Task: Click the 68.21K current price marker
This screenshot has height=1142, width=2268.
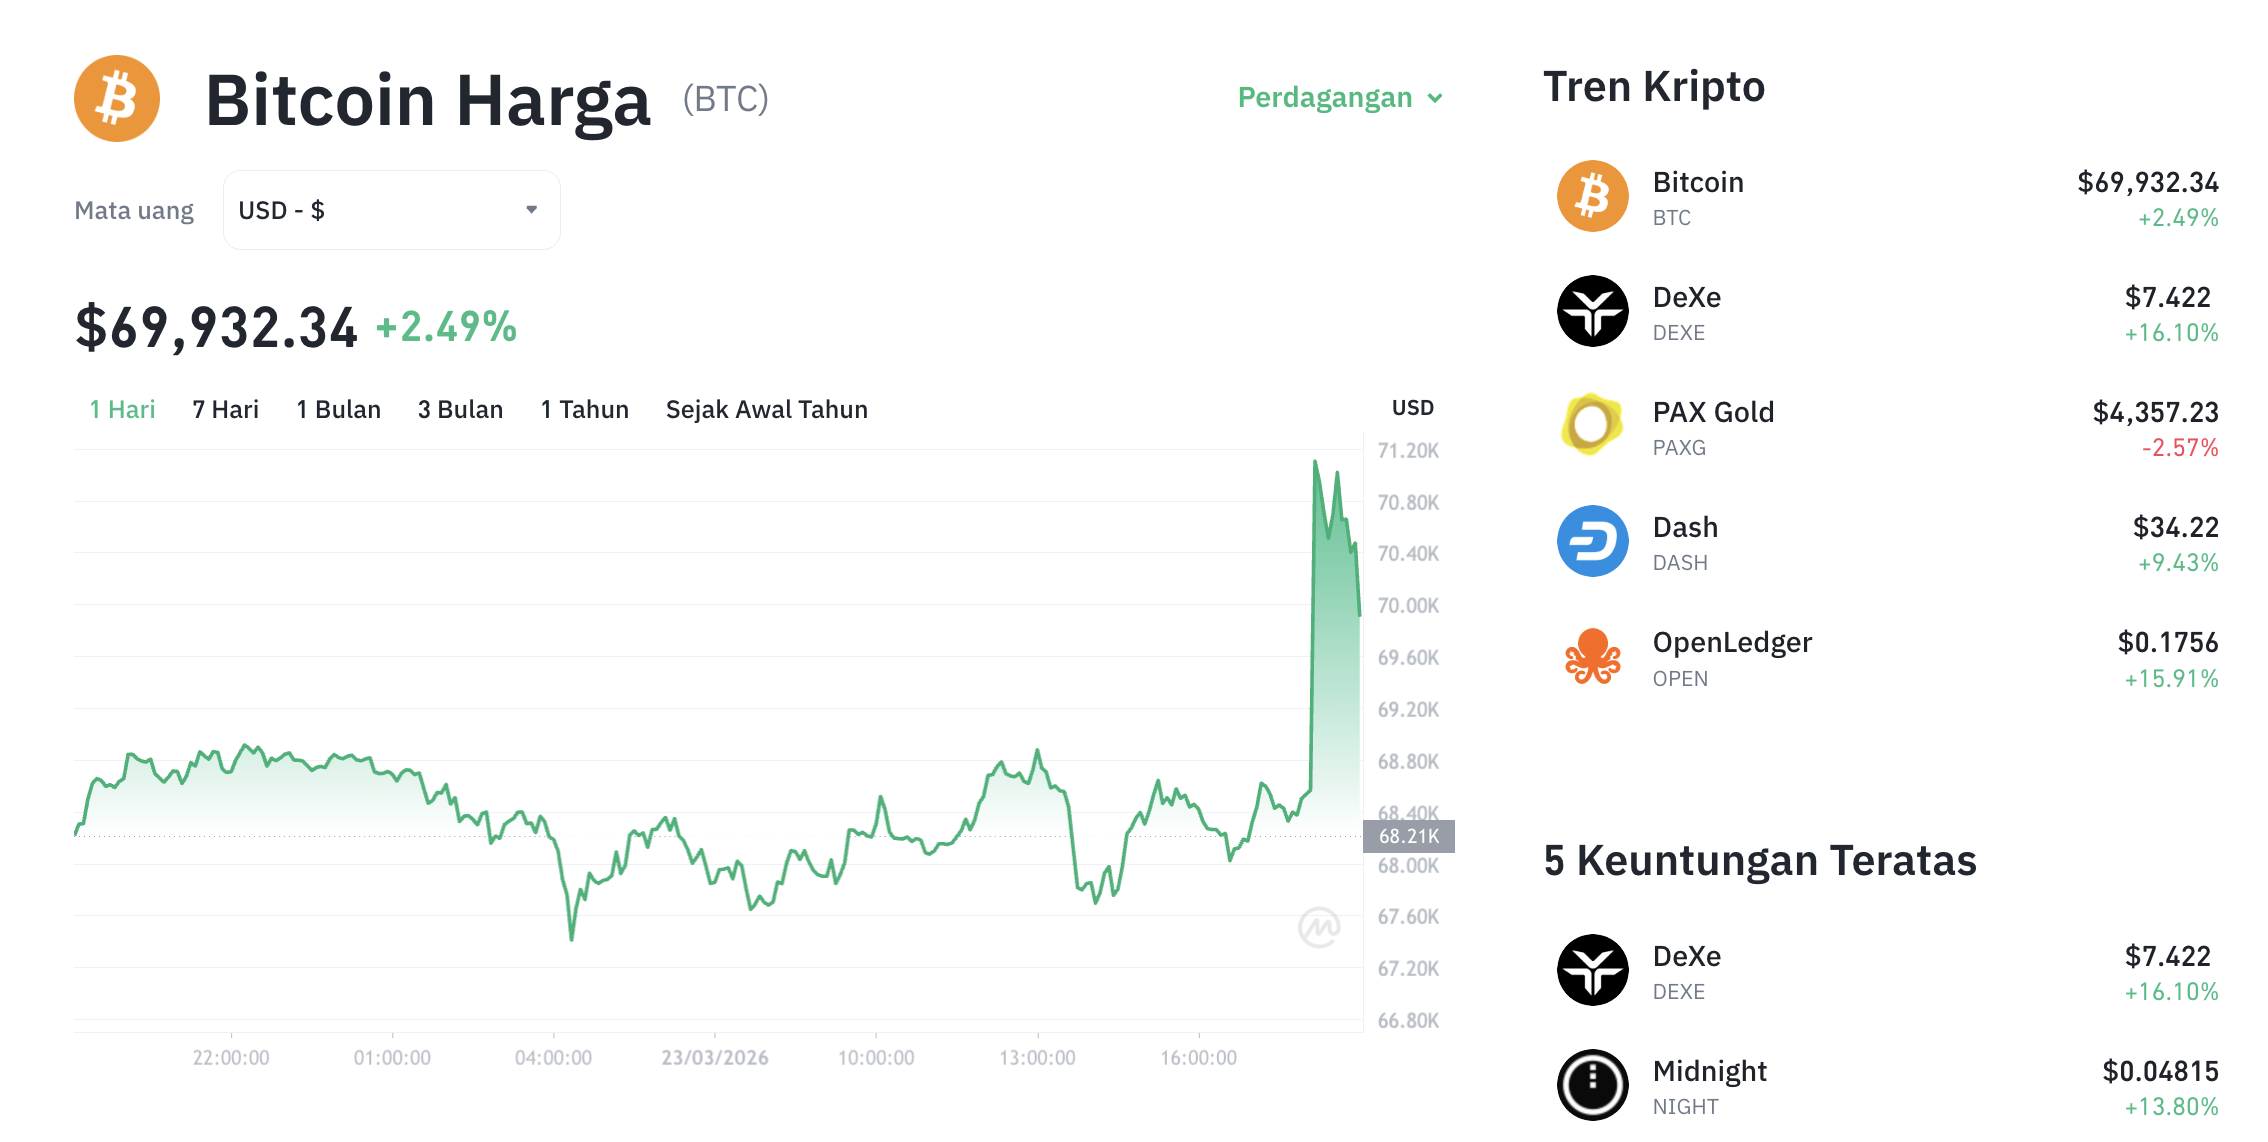Action: click(1410, 837)
